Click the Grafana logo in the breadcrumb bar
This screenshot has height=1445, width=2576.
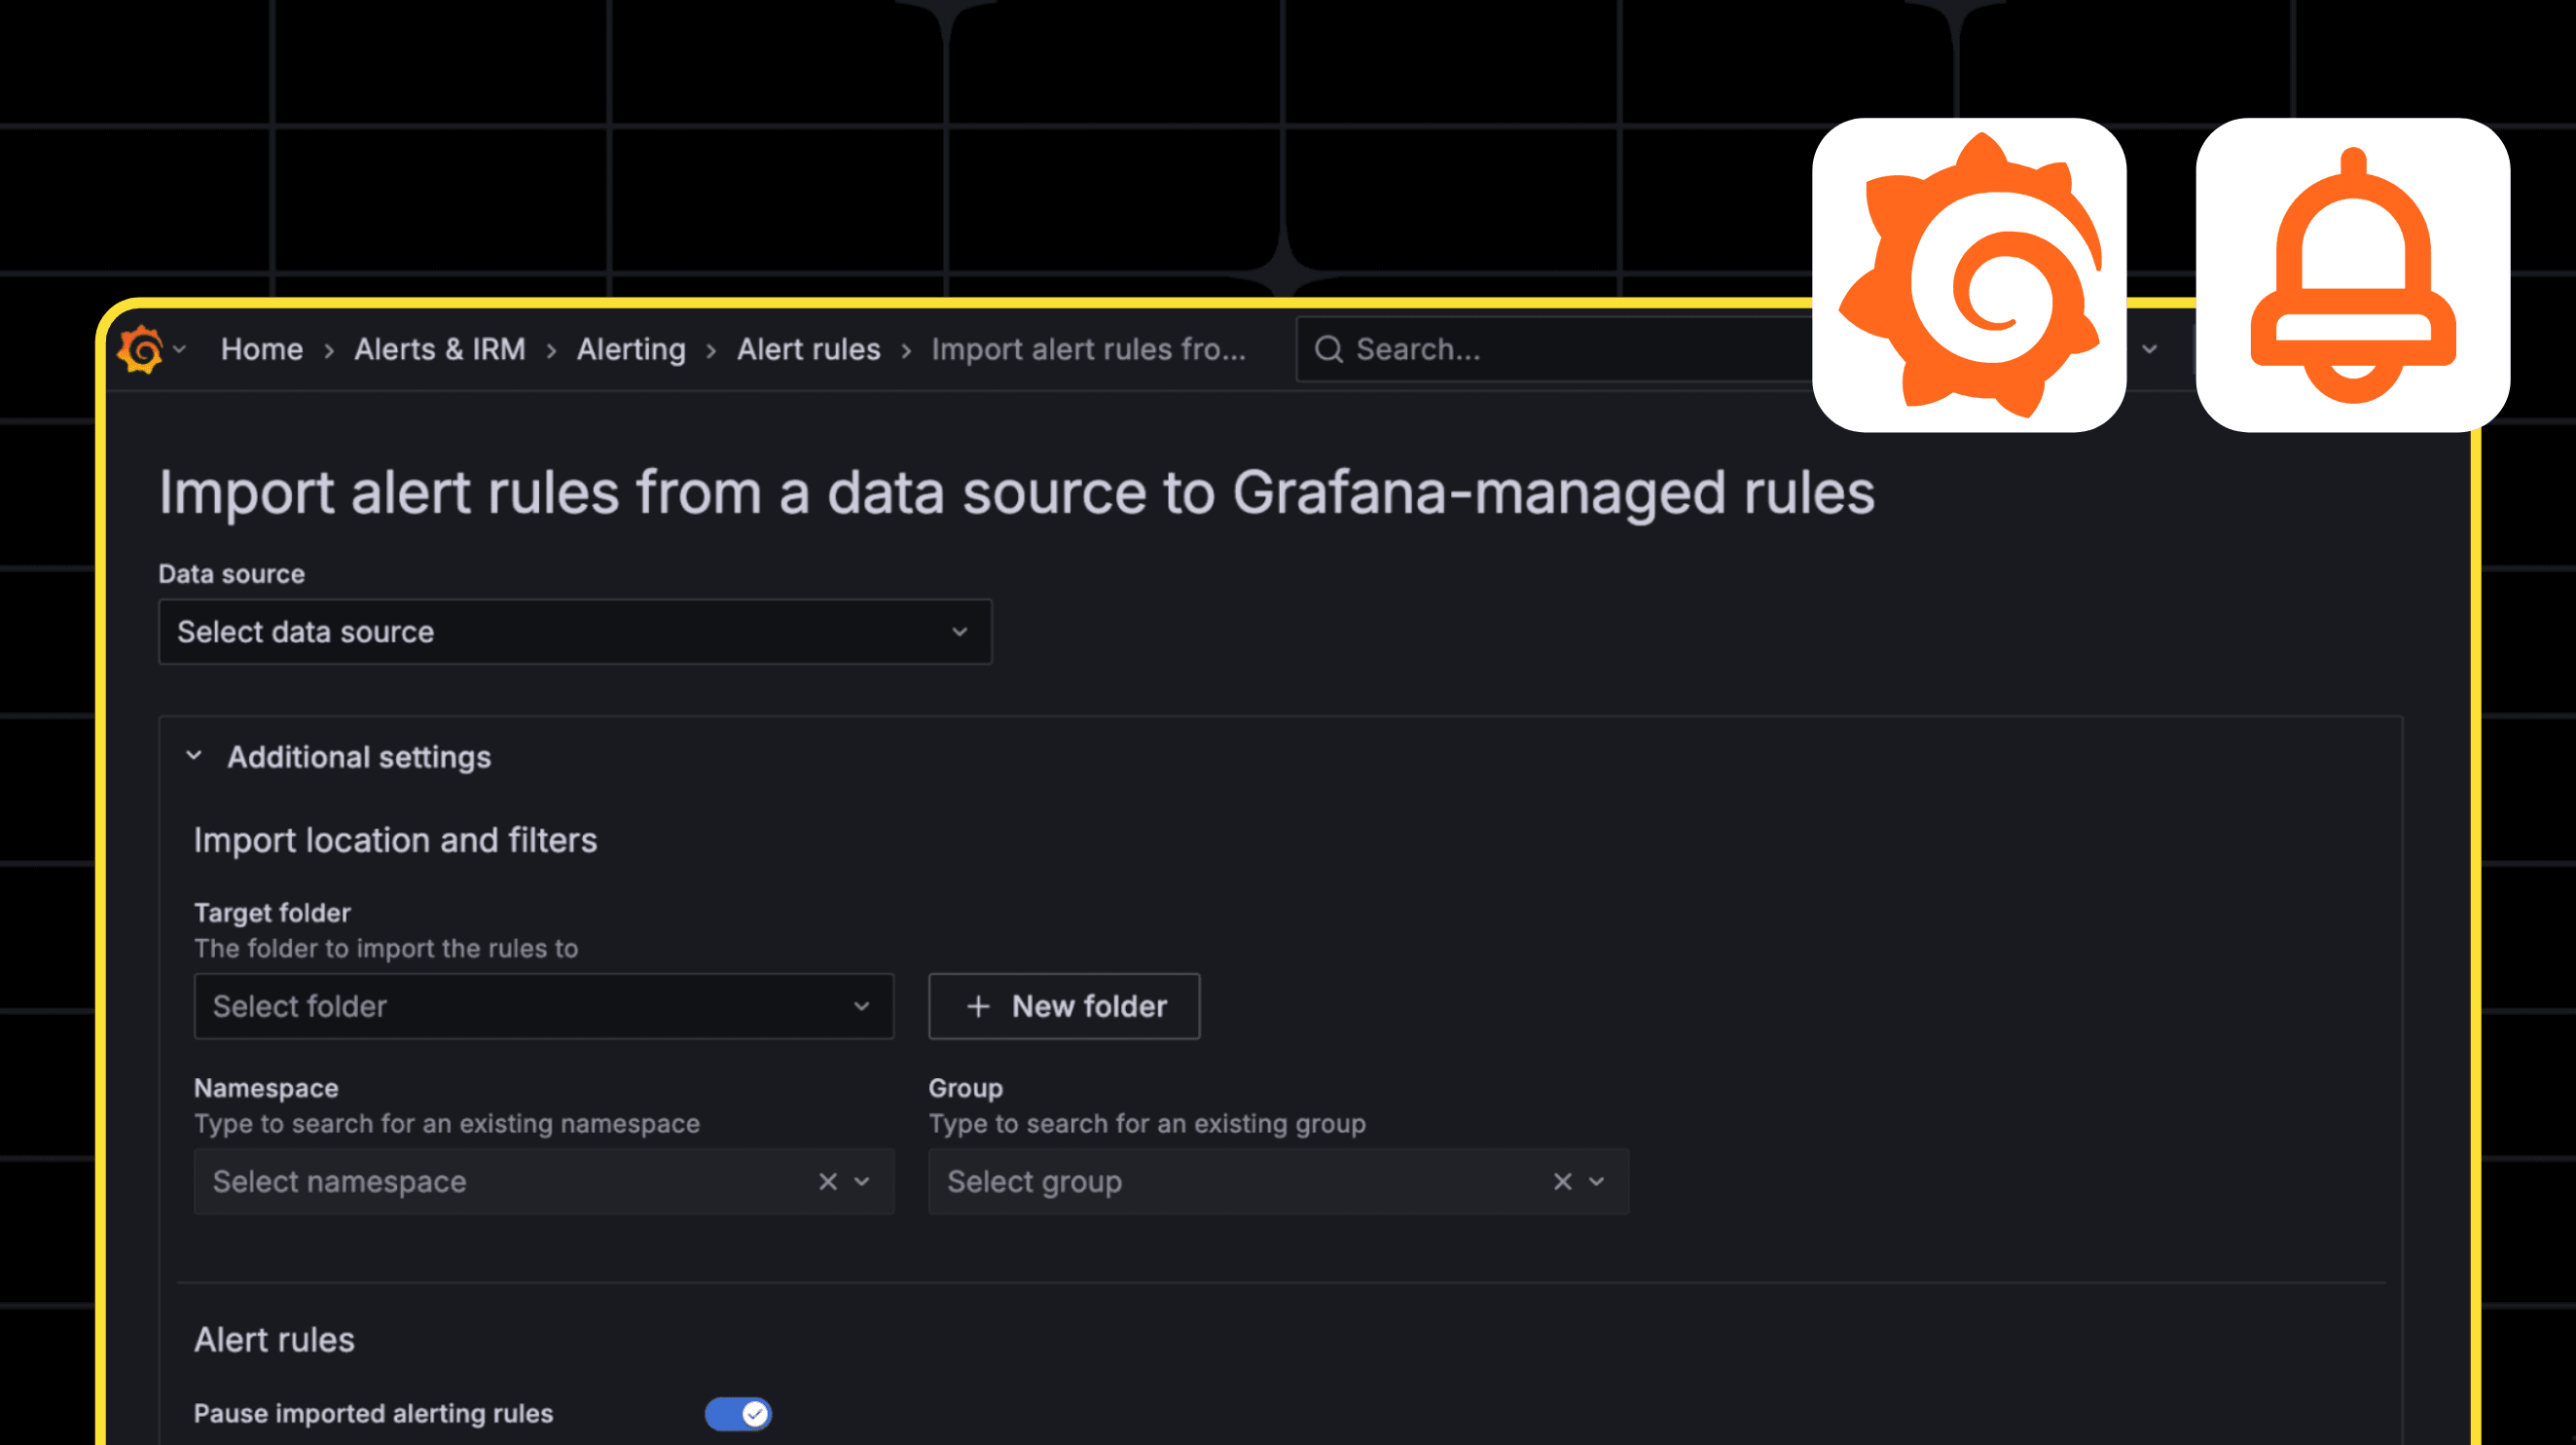point(140,349)
